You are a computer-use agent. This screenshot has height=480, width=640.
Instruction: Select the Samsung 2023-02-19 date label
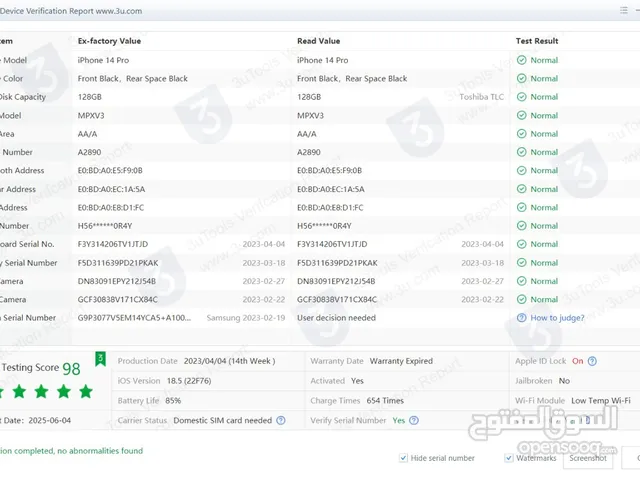click(246, 318)
